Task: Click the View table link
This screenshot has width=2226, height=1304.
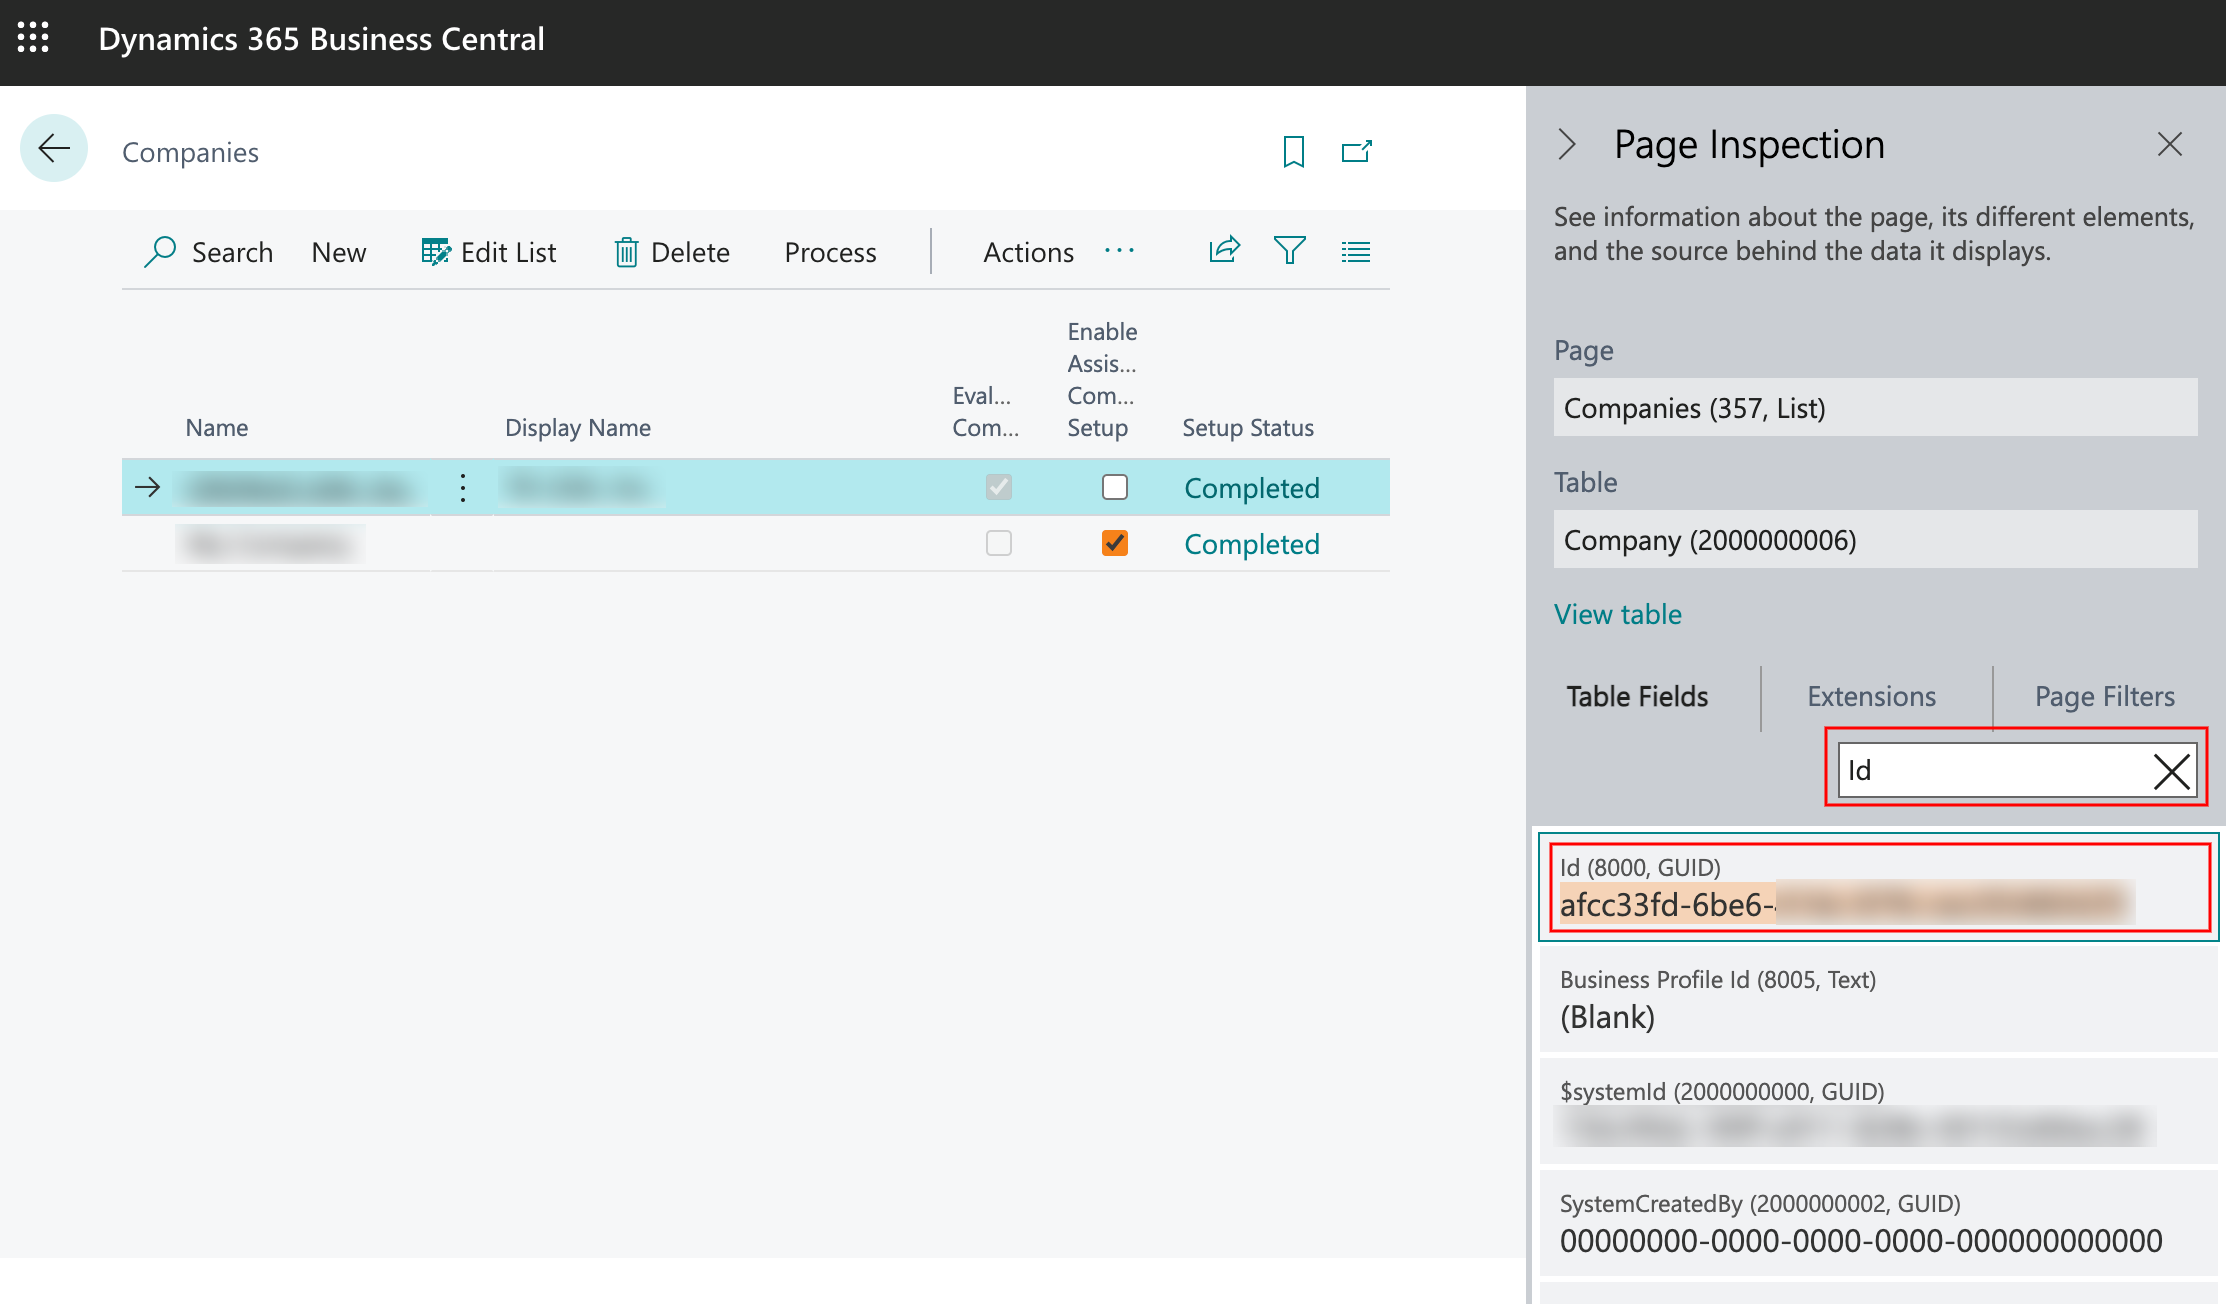Action: tap(1617, 614)
